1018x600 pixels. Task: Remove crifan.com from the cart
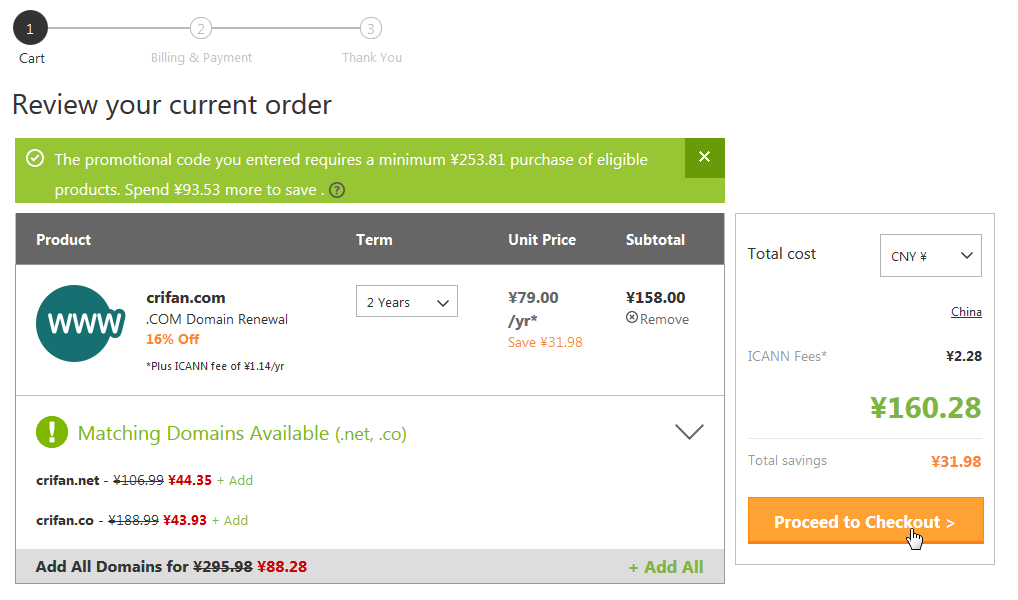pos(657,319)
